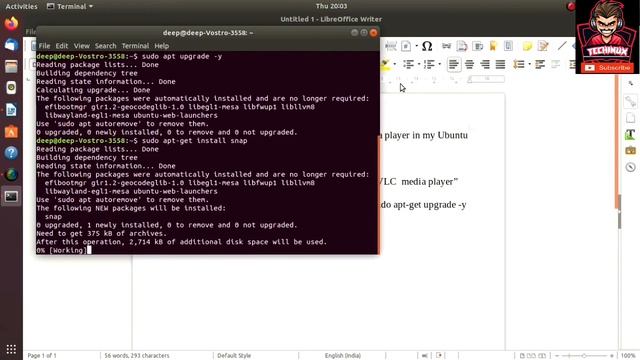Click Track Changes icon in Writer
This screenshot has width=640, height=360.
point(543,46)
